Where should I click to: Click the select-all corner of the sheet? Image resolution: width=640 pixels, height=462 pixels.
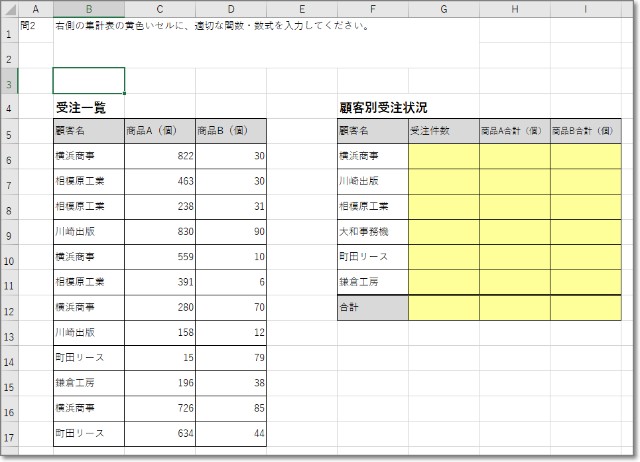(x=9, y=9)
